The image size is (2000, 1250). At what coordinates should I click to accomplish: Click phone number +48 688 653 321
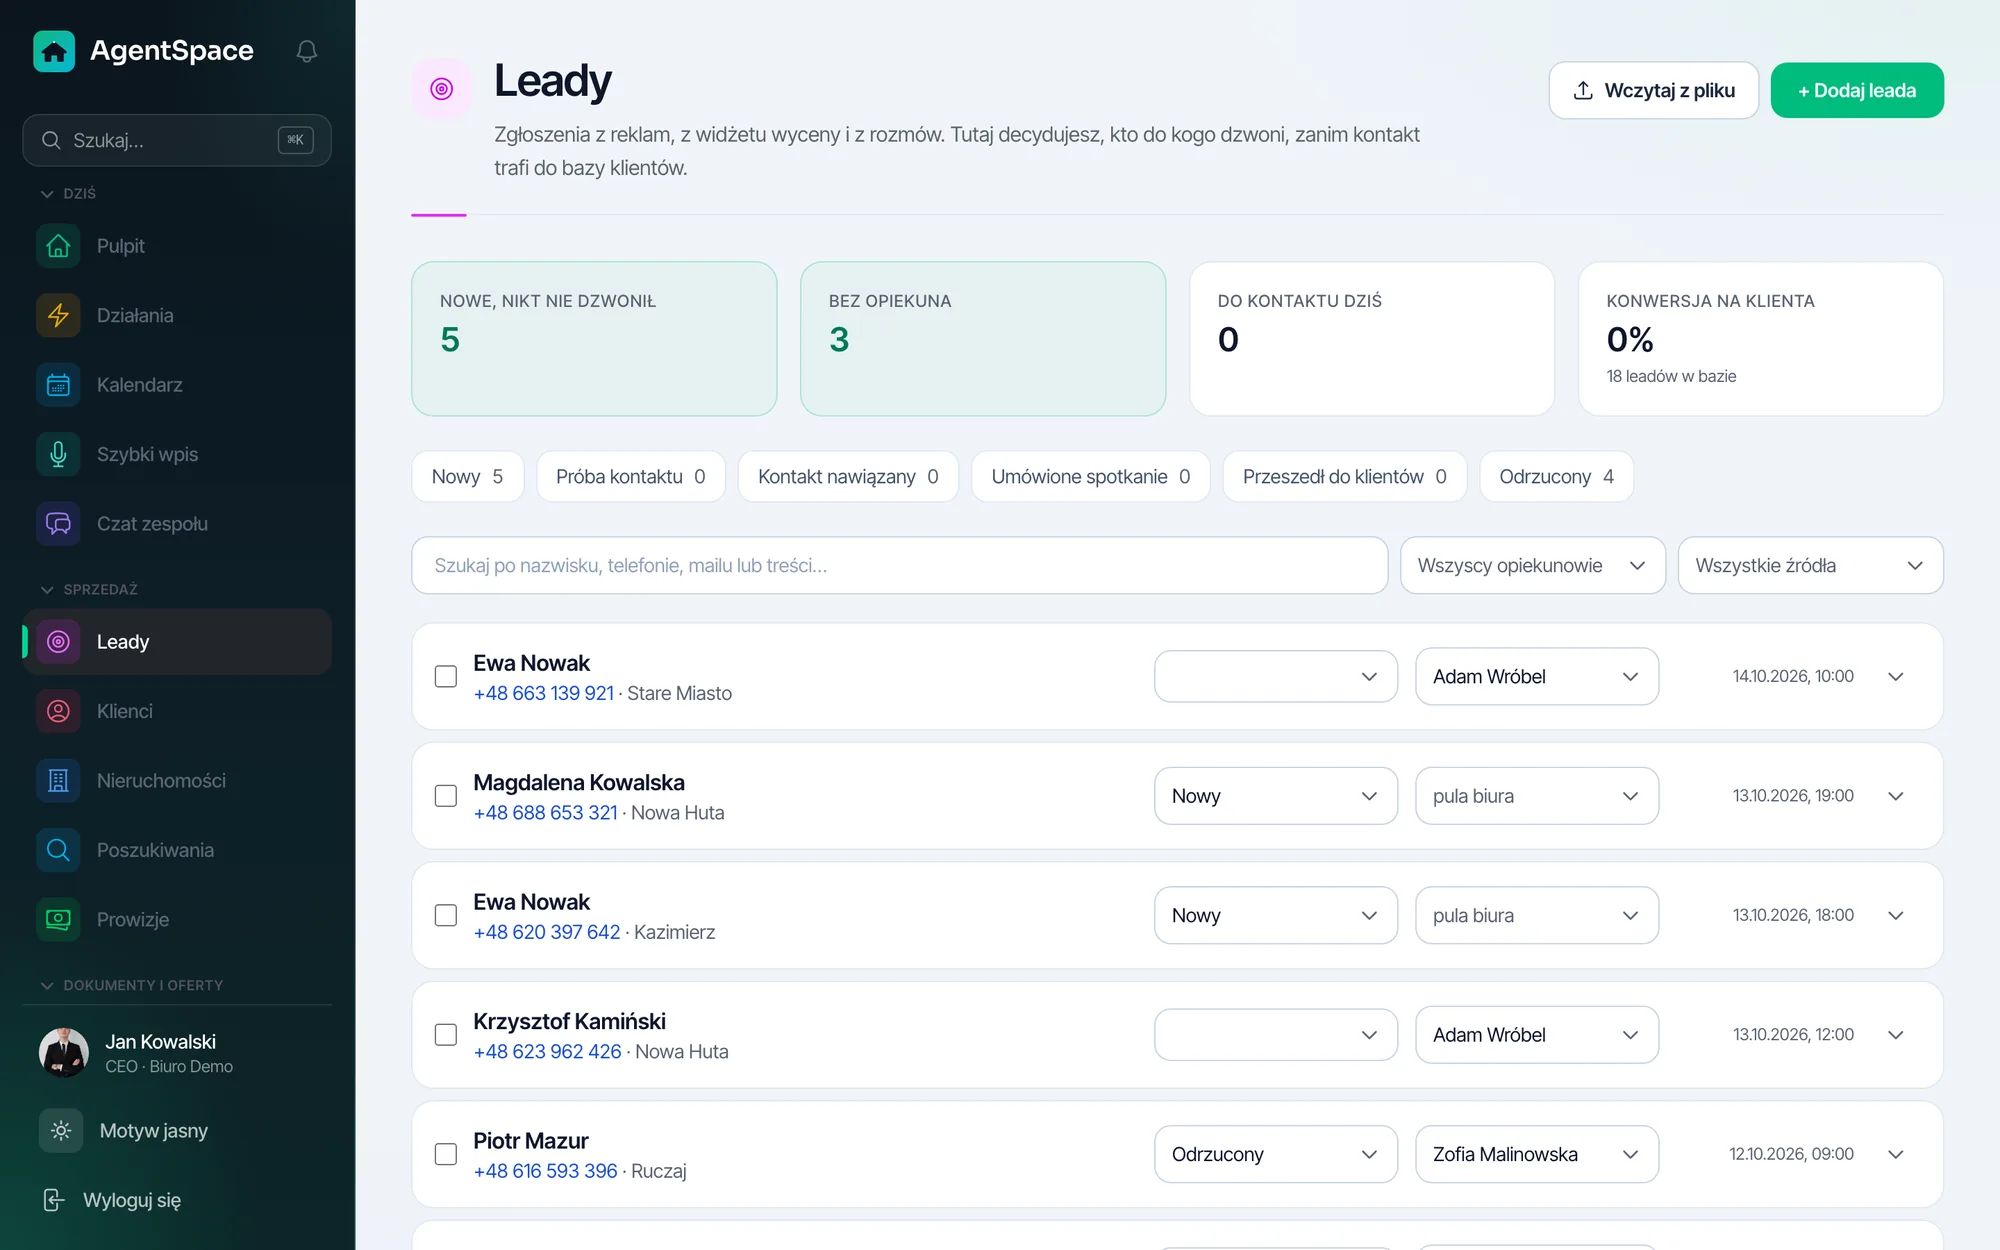coord(545,813)
